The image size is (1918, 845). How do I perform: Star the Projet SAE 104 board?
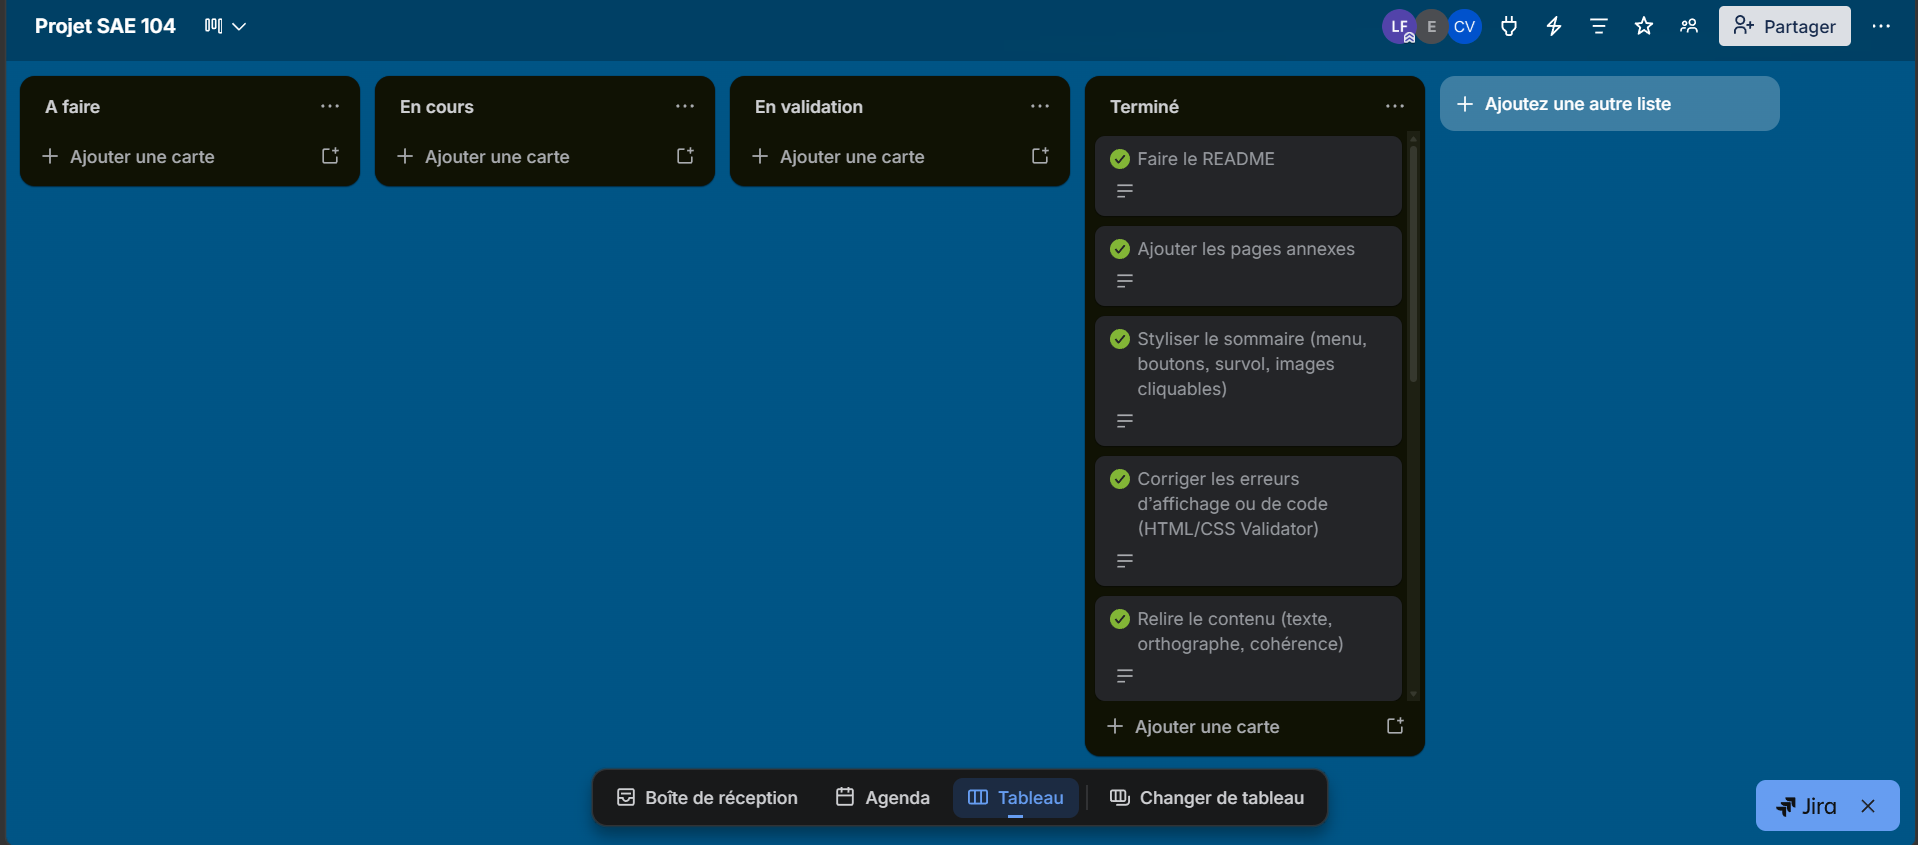pyautogui.click(x=1644, y=27)
